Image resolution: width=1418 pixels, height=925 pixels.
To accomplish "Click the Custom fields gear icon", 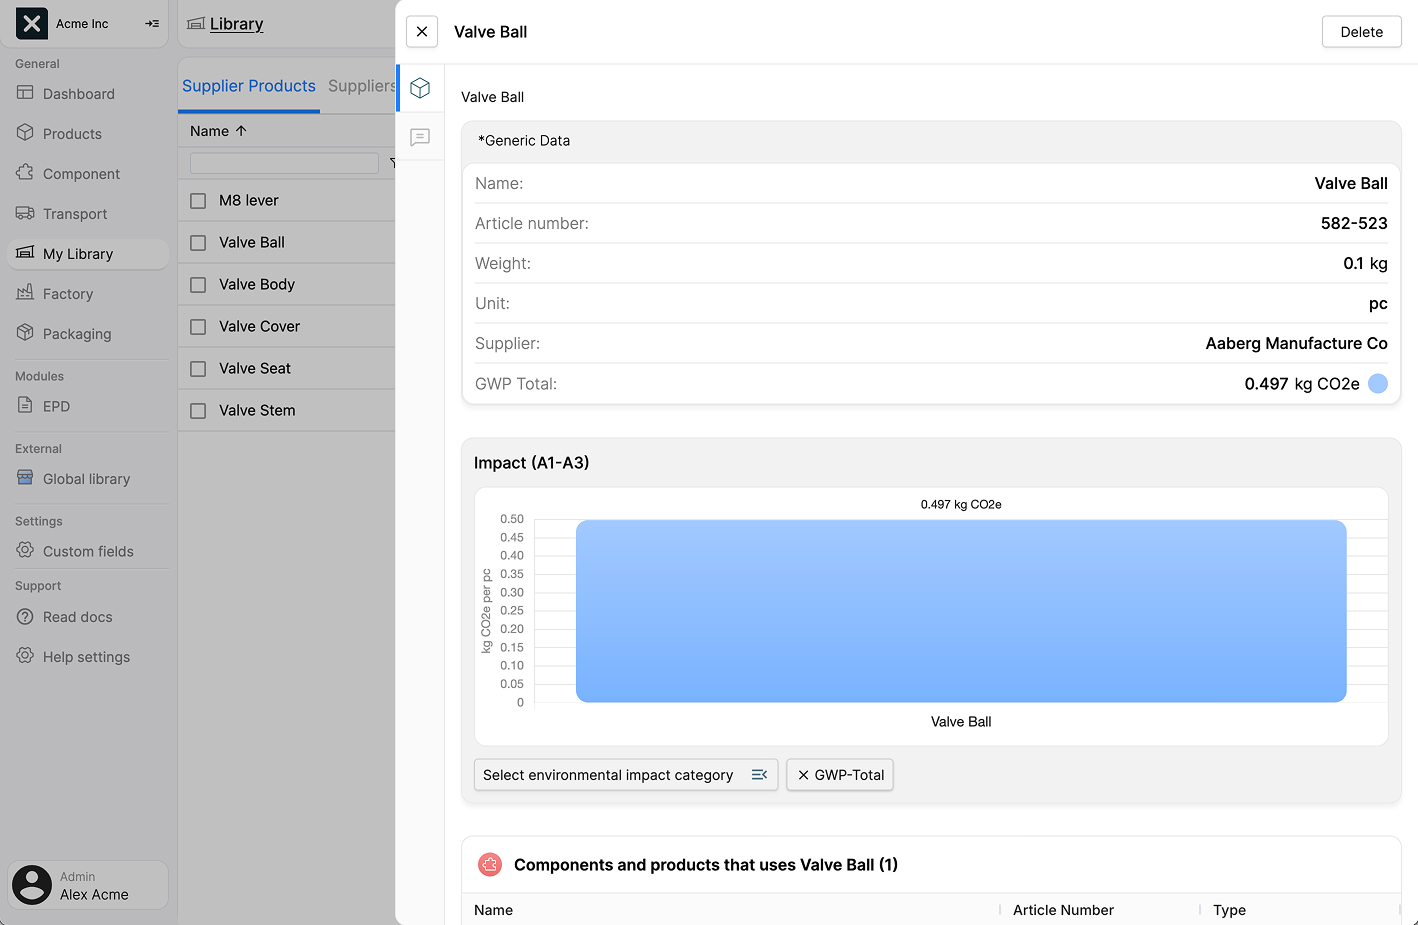I will (25, 550).
